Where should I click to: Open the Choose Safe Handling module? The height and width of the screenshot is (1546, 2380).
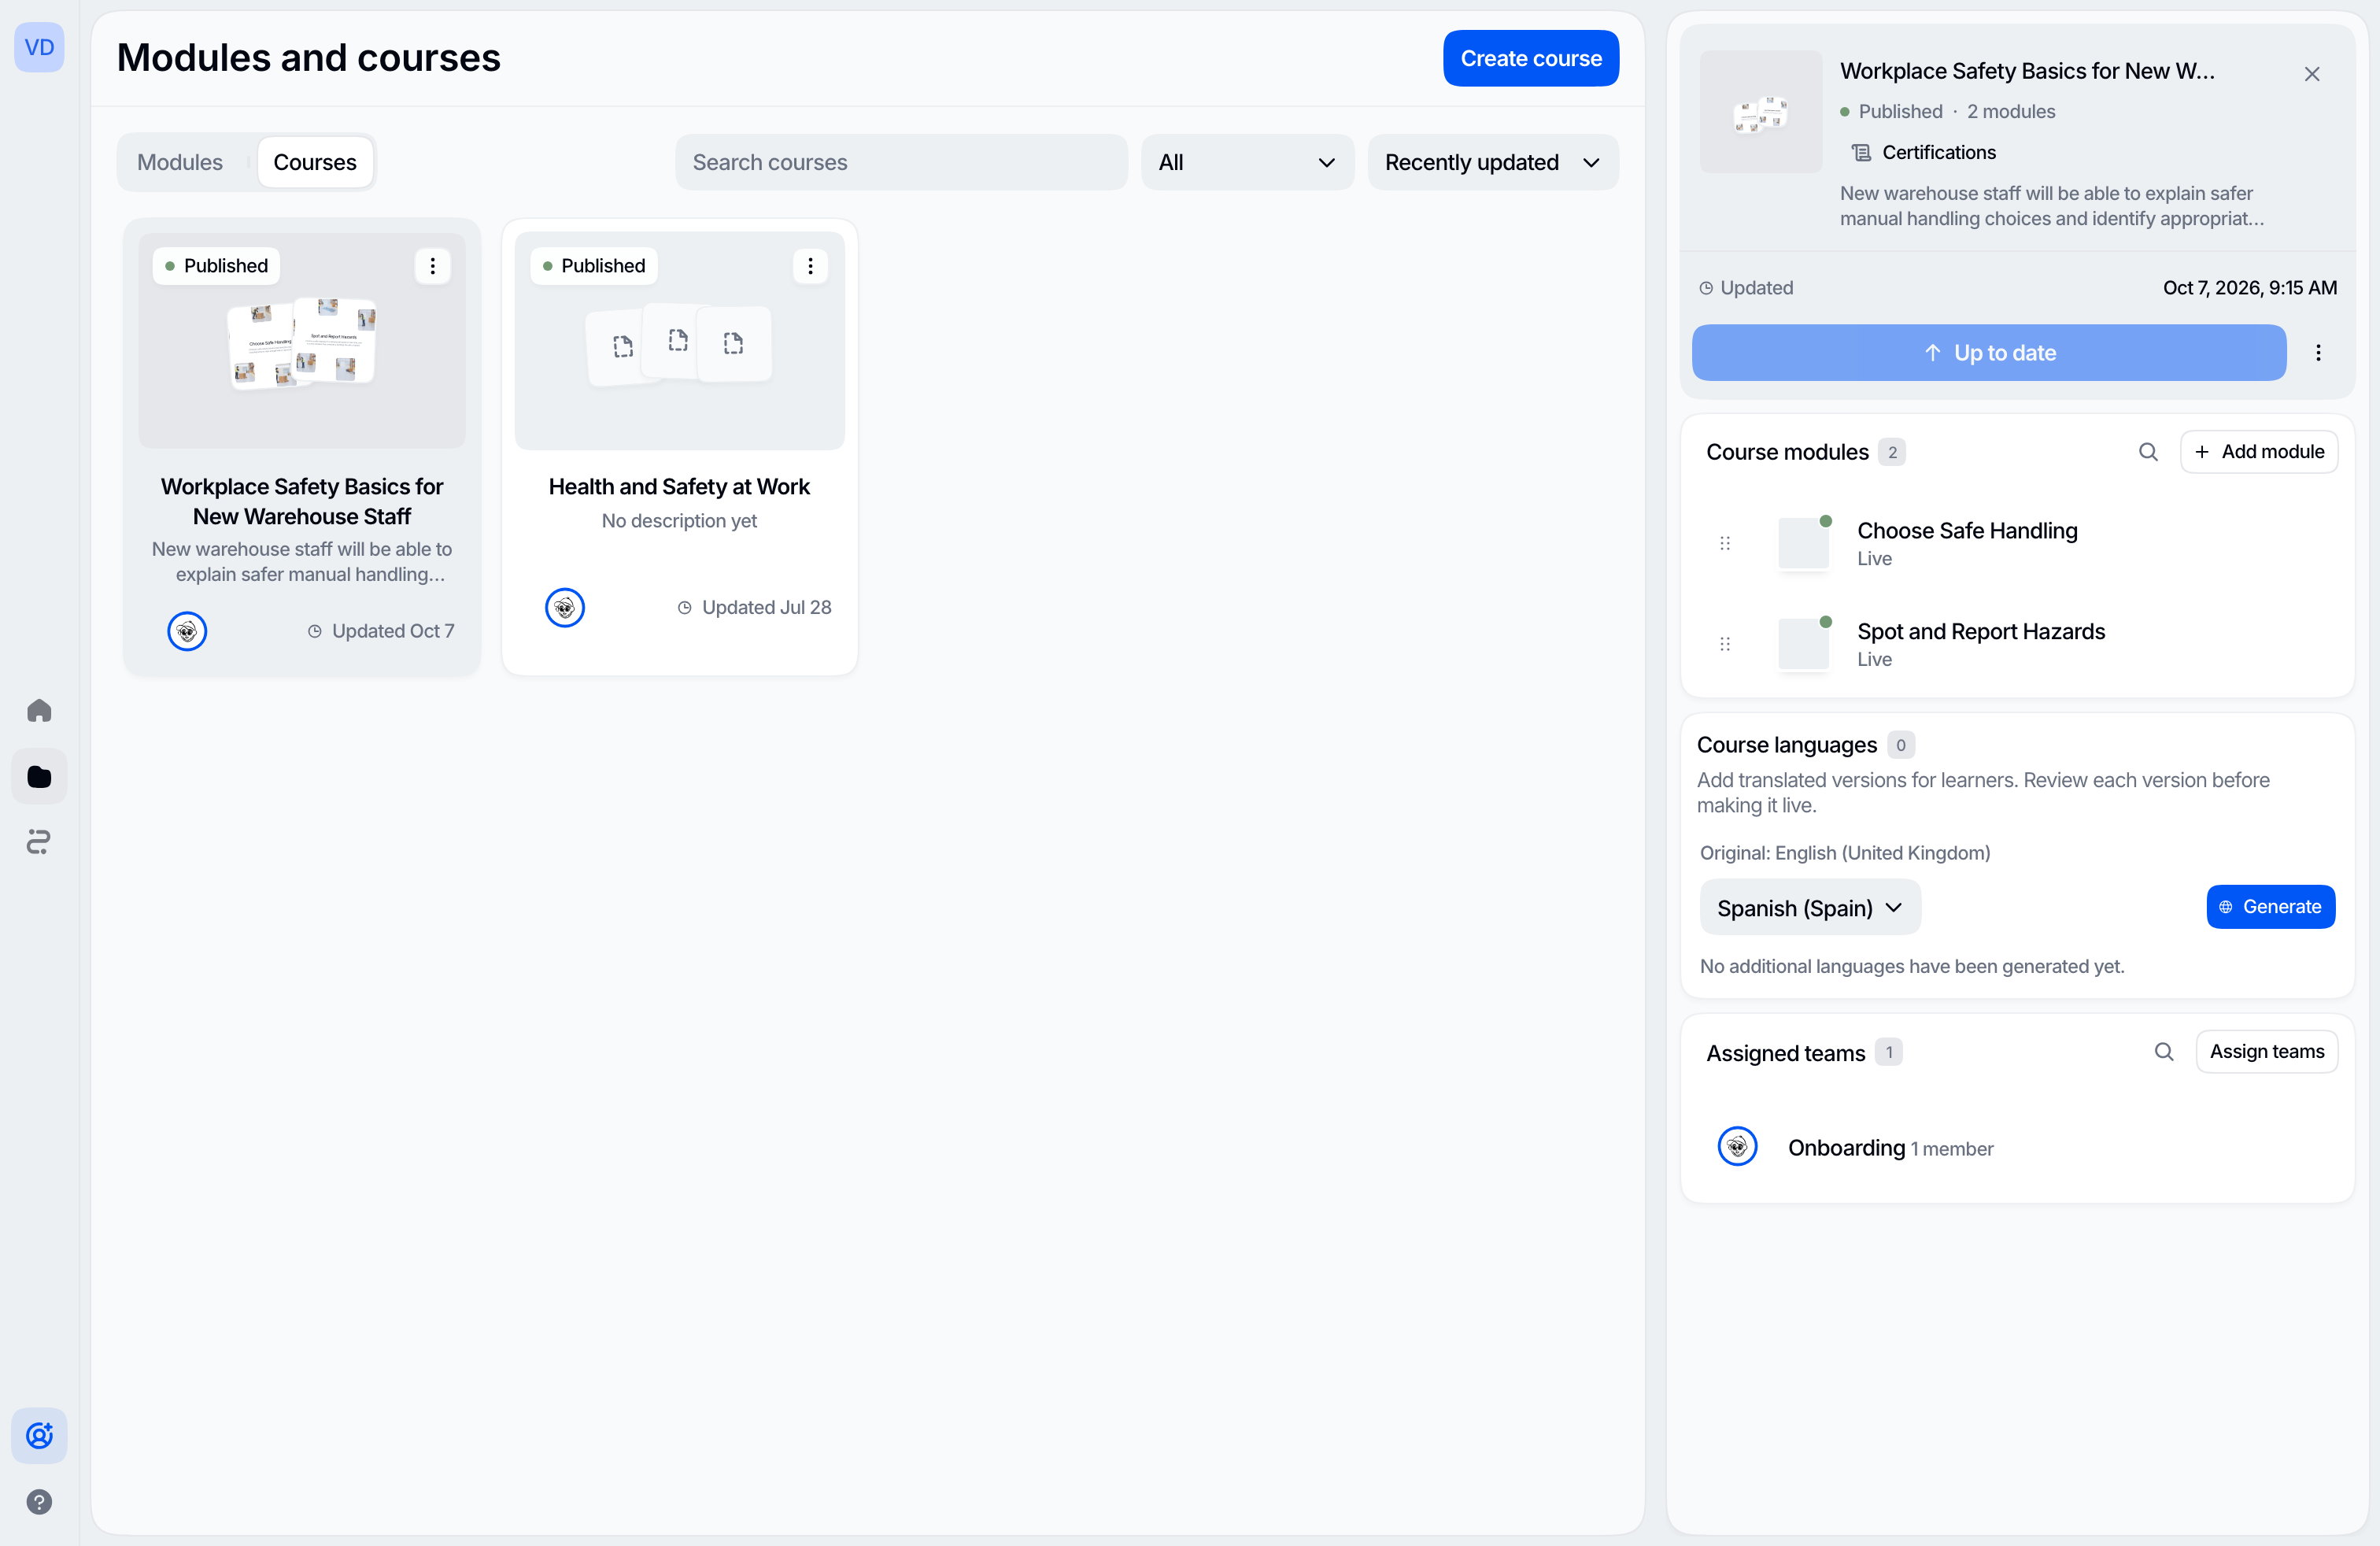pos(2018,543)
